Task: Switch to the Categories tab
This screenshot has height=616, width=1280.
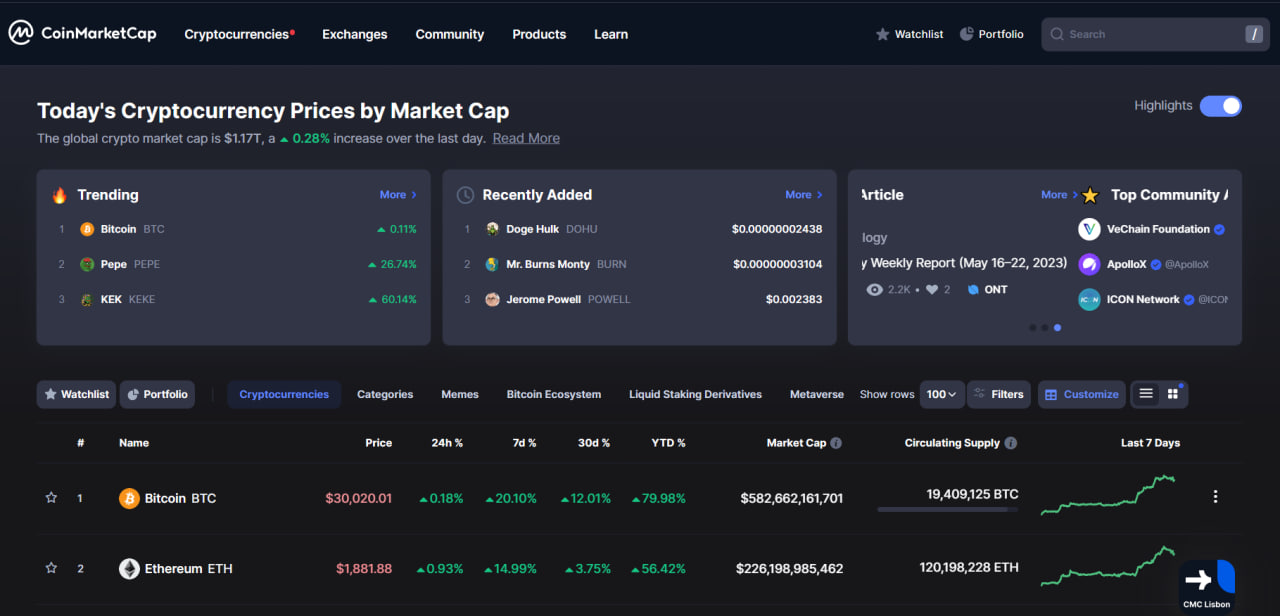Action: pyautogui.click(x=385, y=394)
